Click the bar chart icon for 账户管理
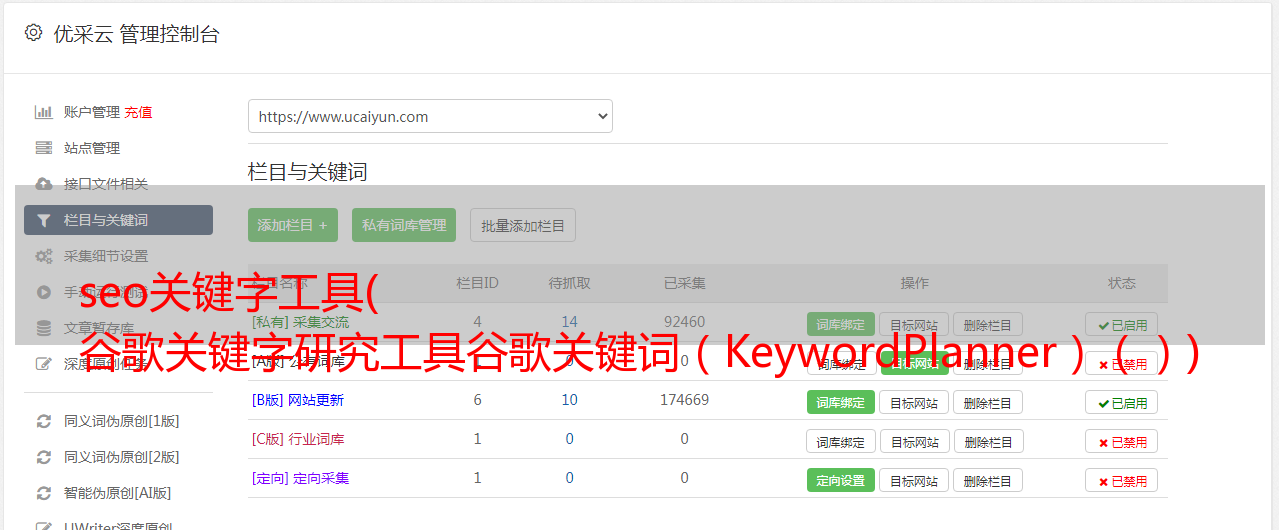Image resolution: width=1279 pixels, height=530 pixels. (x=43, y=112)
